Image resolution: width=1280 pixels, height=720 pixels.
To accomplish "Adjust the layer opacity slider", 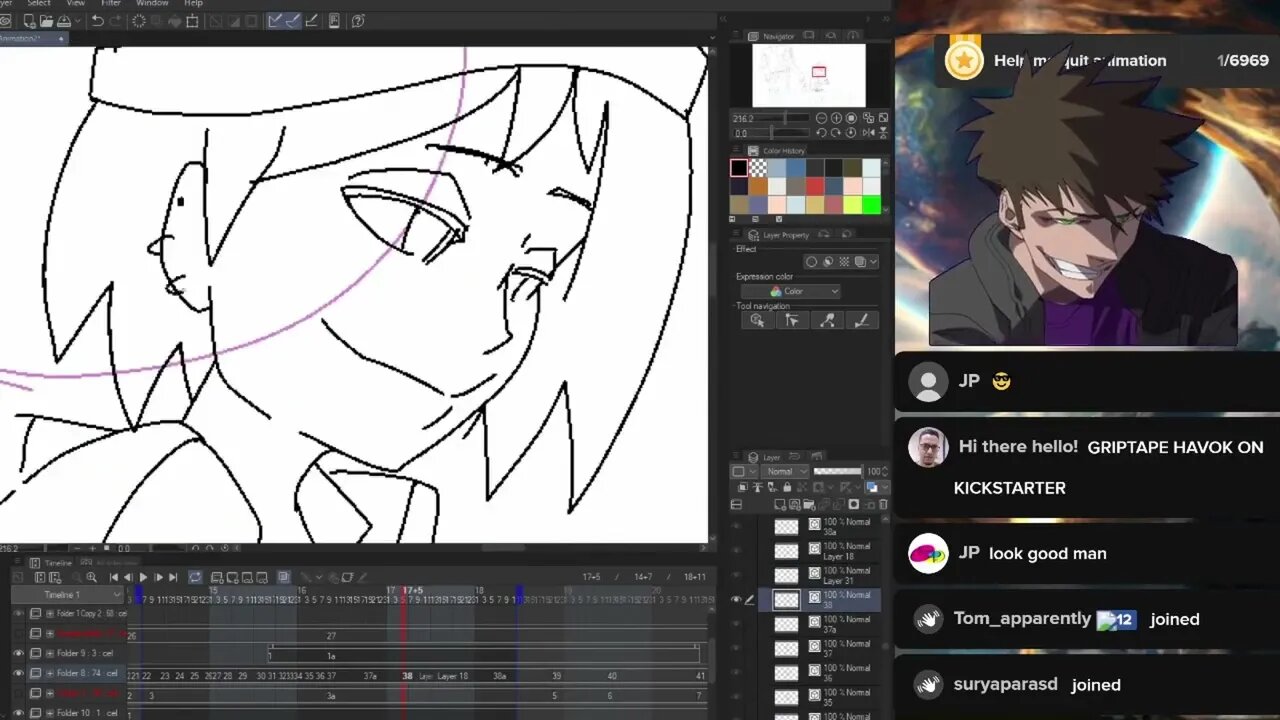I will (x=838, y=471).
